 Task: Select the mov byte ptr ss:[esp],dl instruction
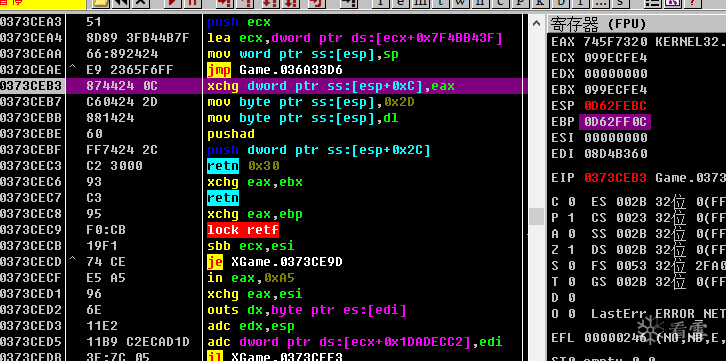(303, 118)
